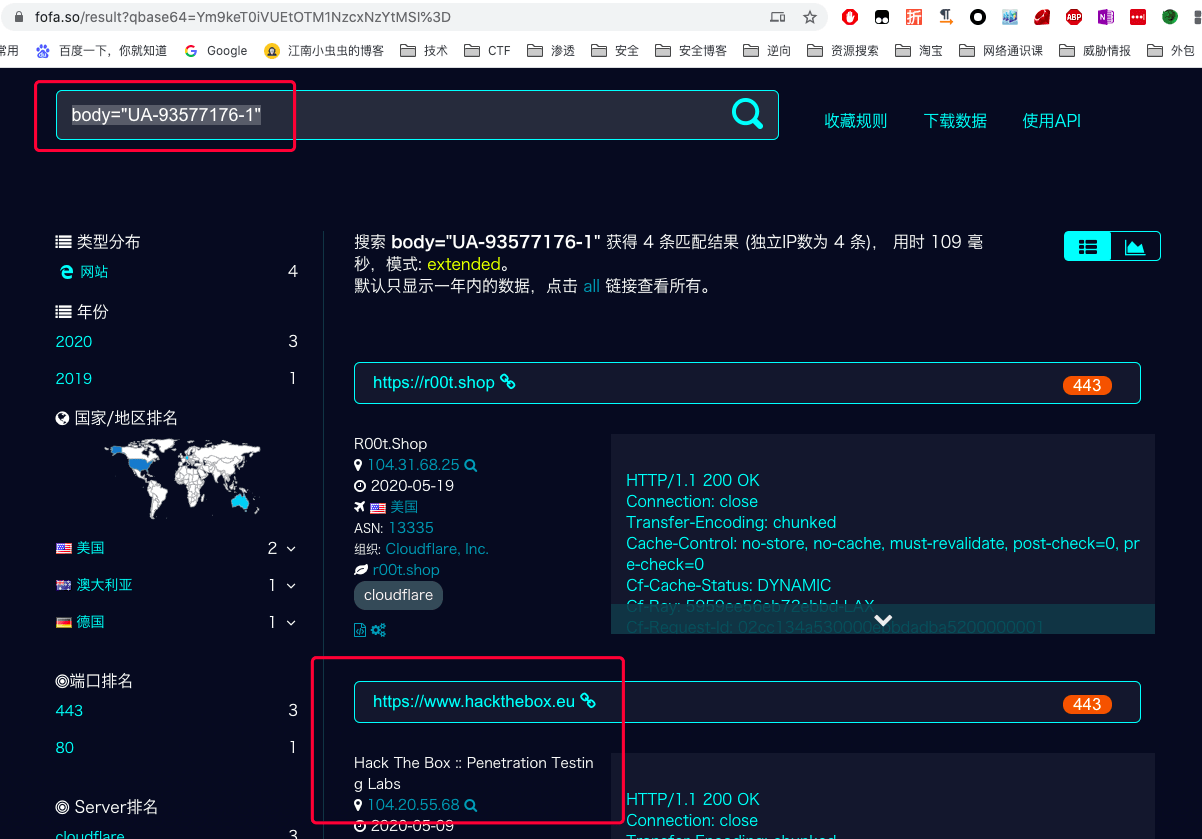Open the 威胁情报 bookmarks folder

1095,51
